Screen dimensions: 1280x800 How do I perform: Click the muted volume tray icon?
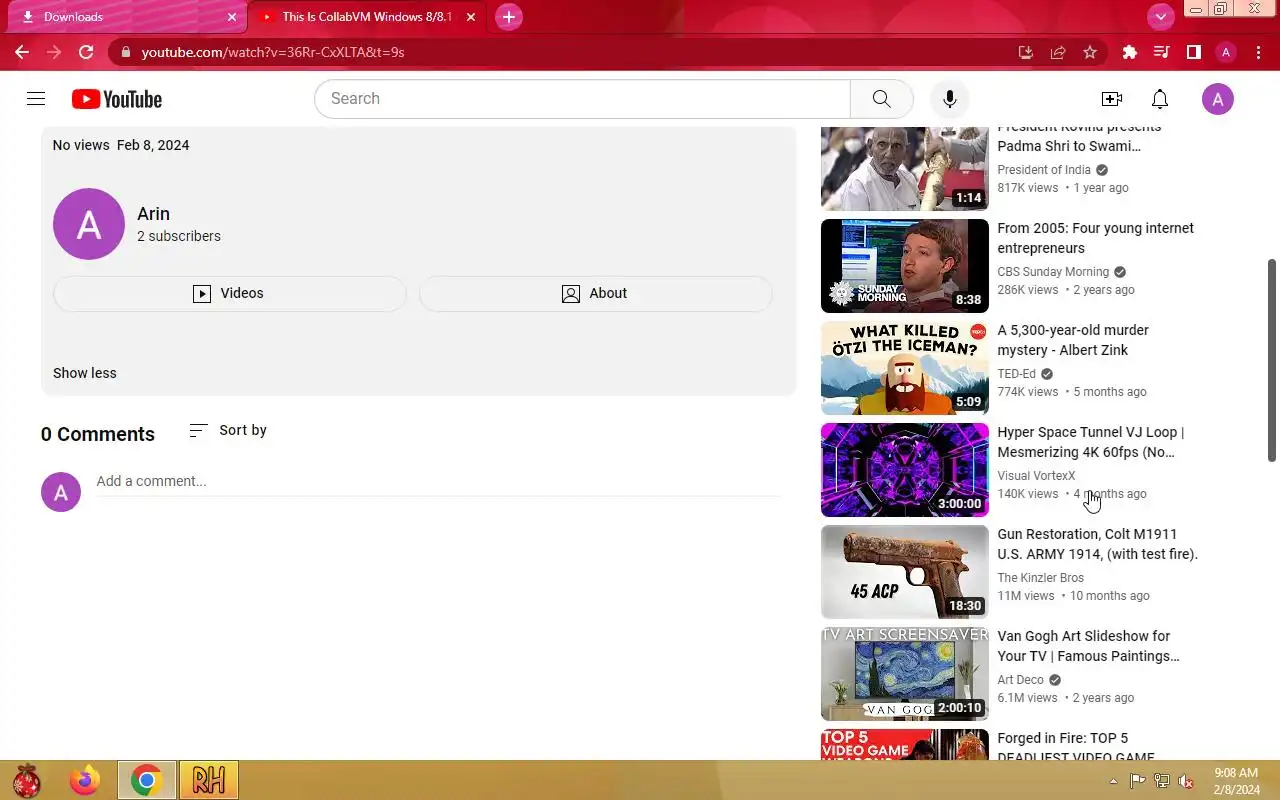1186,781
